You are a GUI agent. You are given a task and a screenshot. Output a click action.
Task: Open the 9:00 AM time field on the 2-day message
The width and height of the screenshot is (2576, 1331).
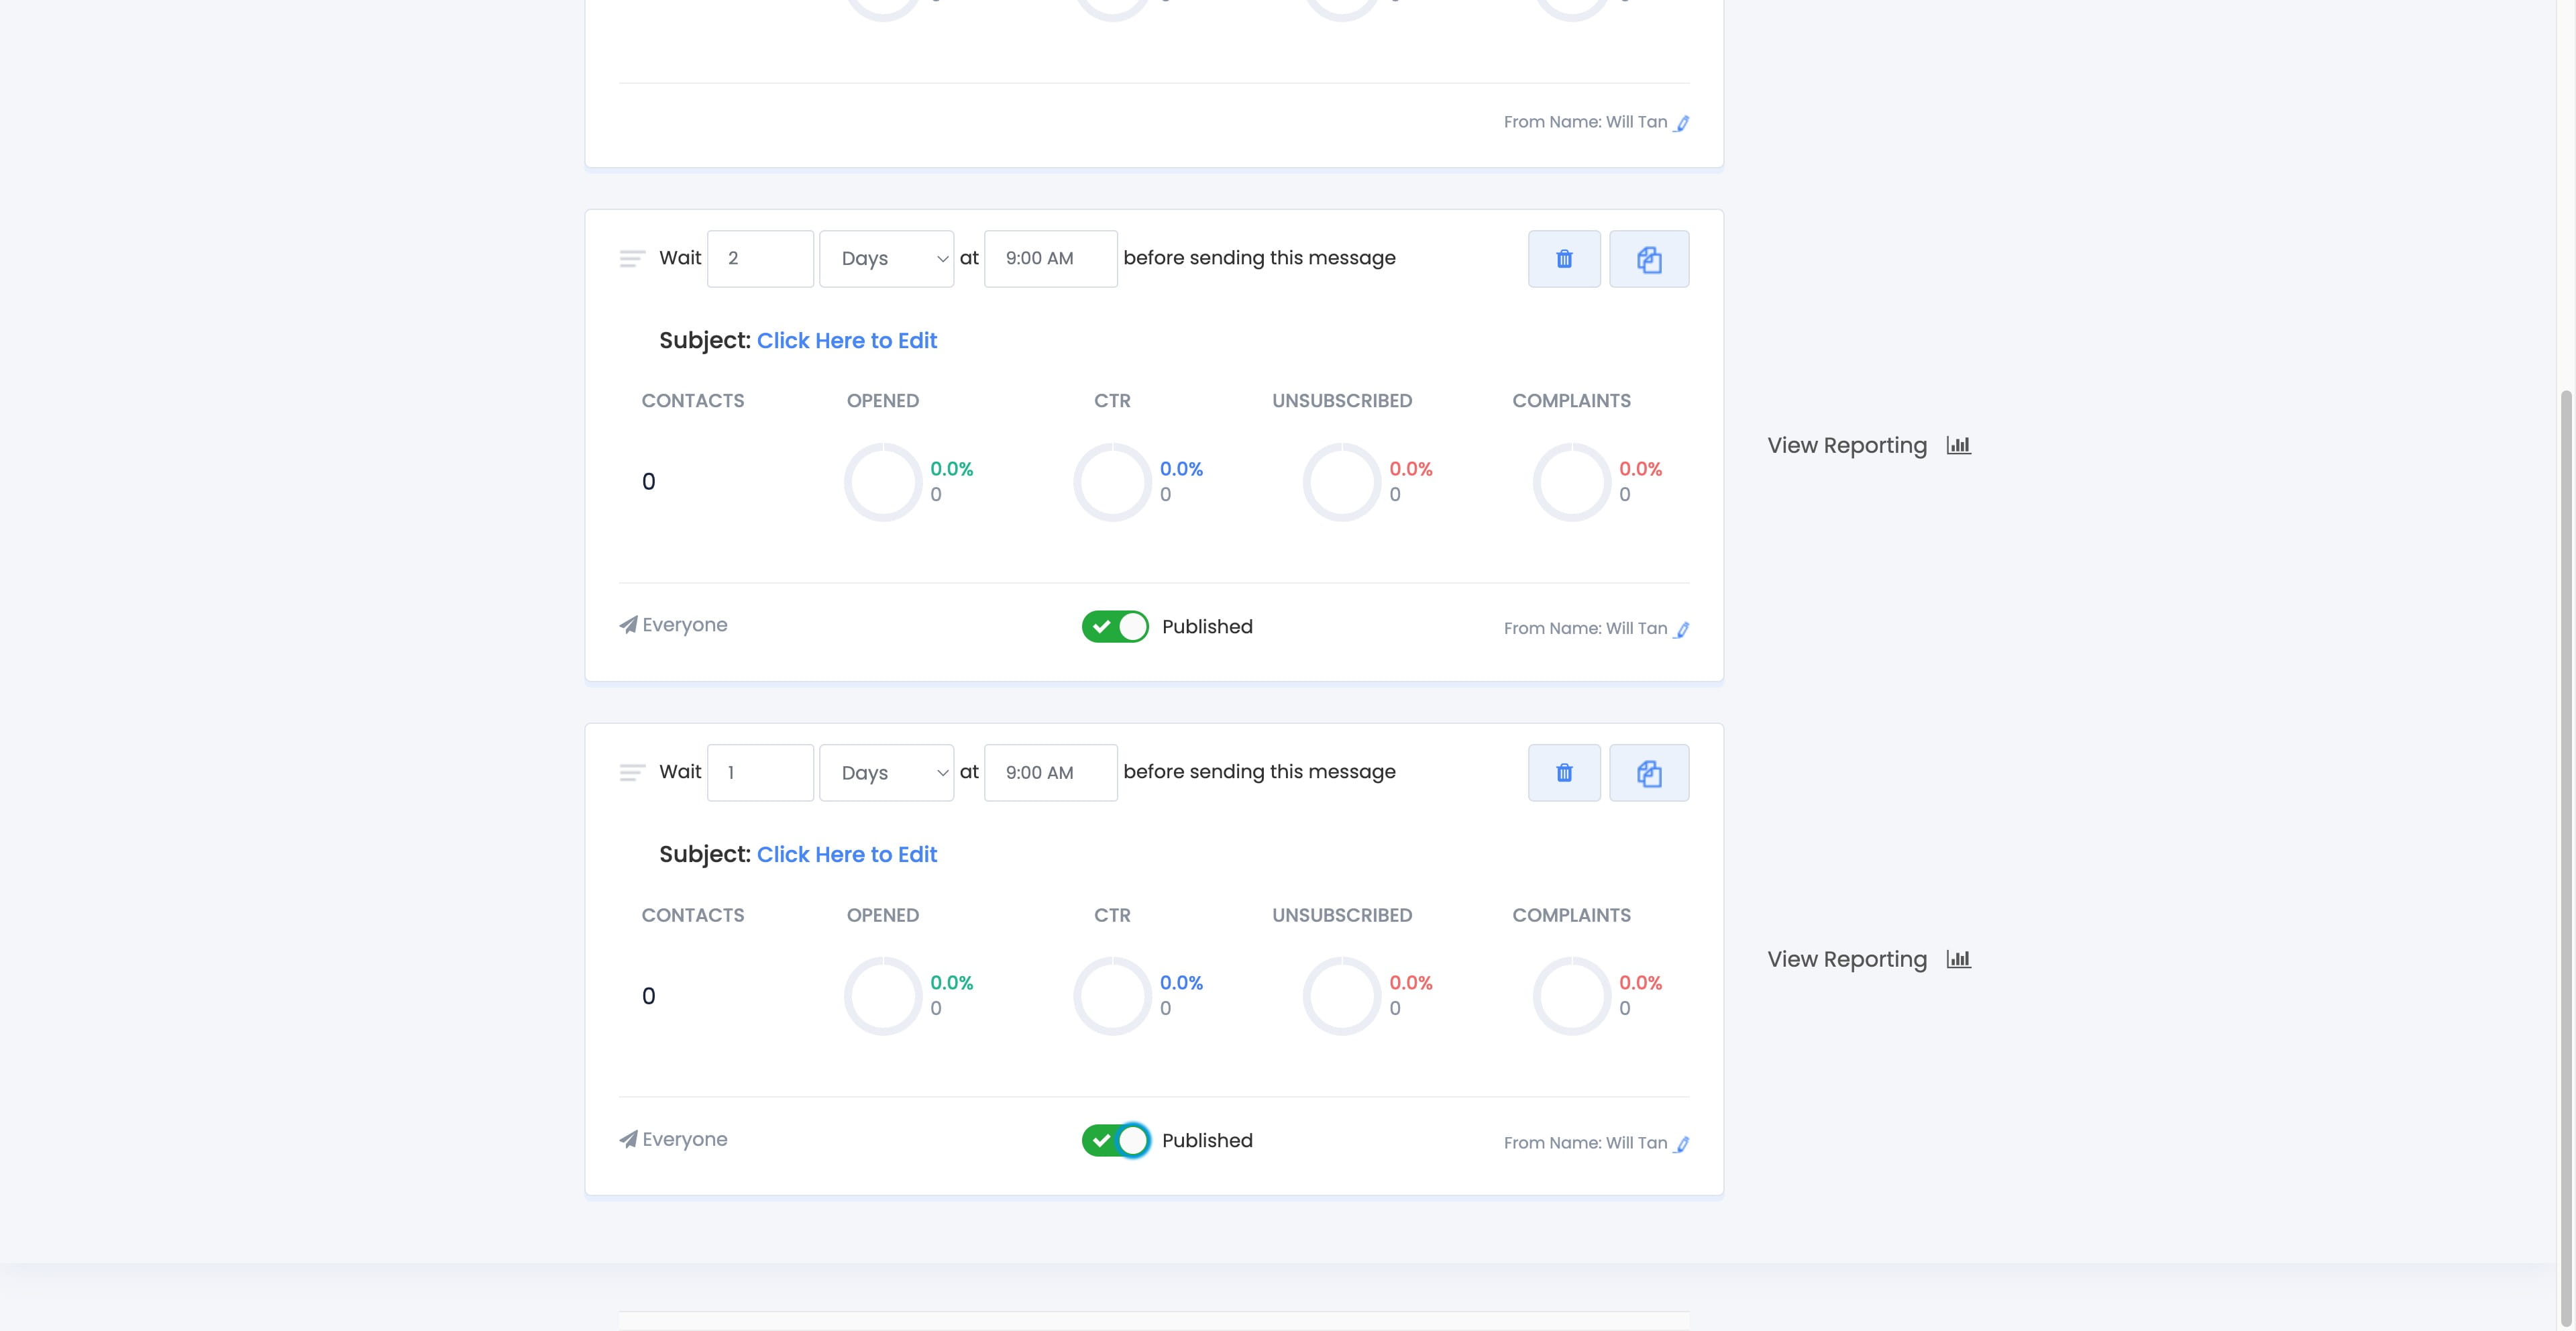click(x=1050, y=259)
